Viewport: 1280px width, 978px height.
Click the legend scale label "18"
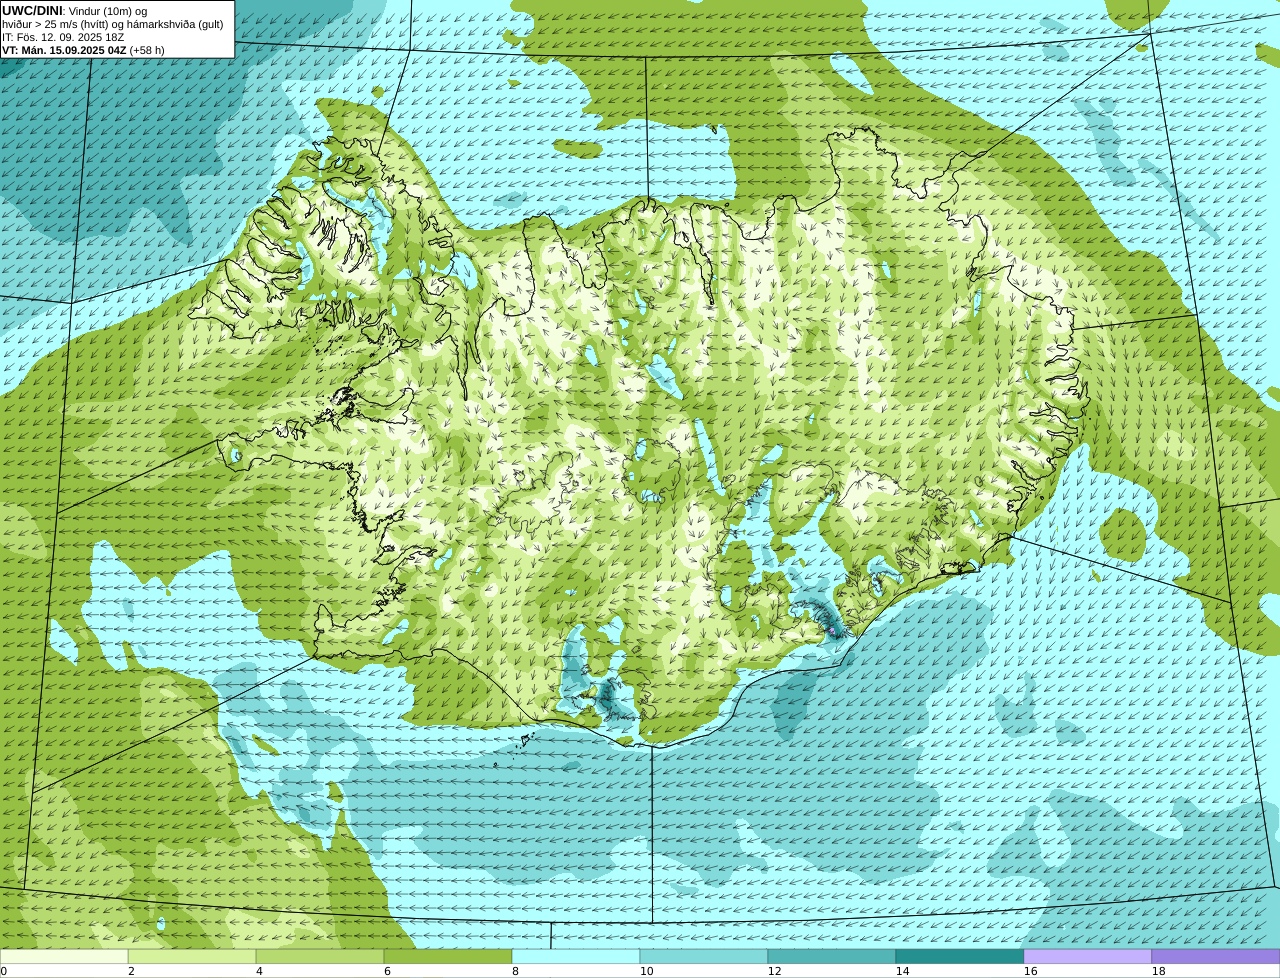tap(1158, 971)
